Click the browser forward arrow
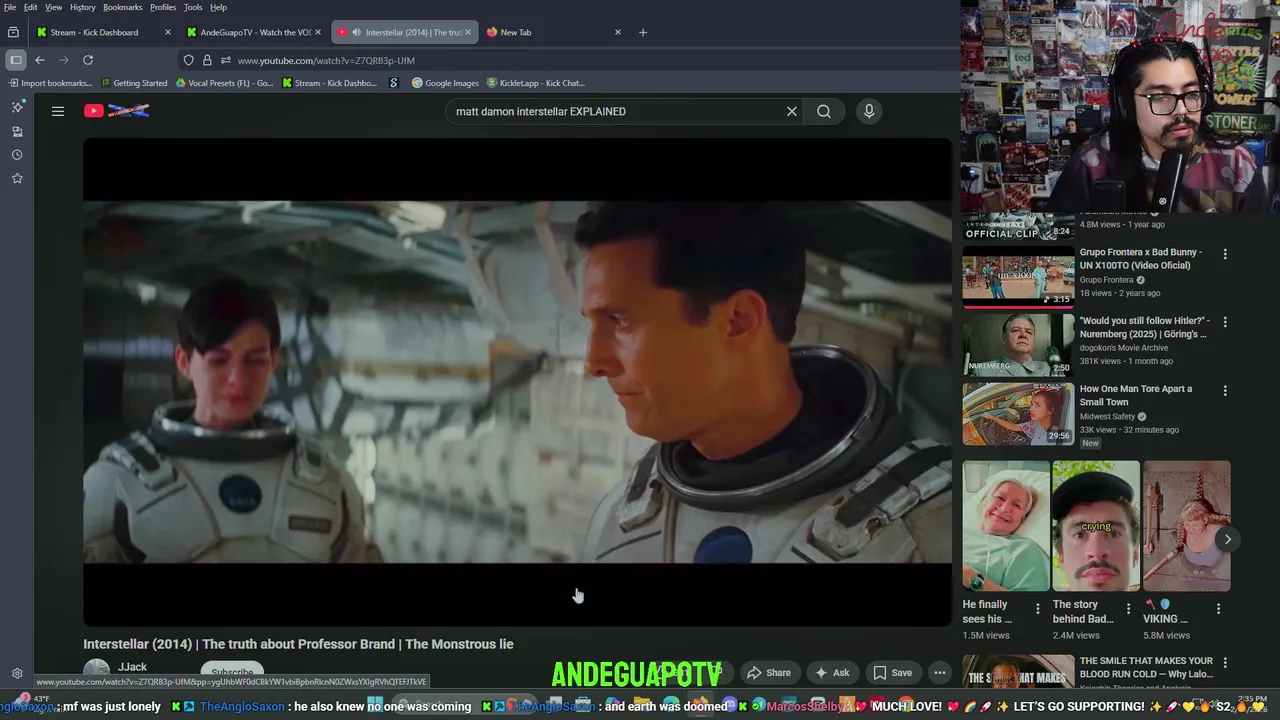Screen dimensions: 1280x720 pos(64,60)
